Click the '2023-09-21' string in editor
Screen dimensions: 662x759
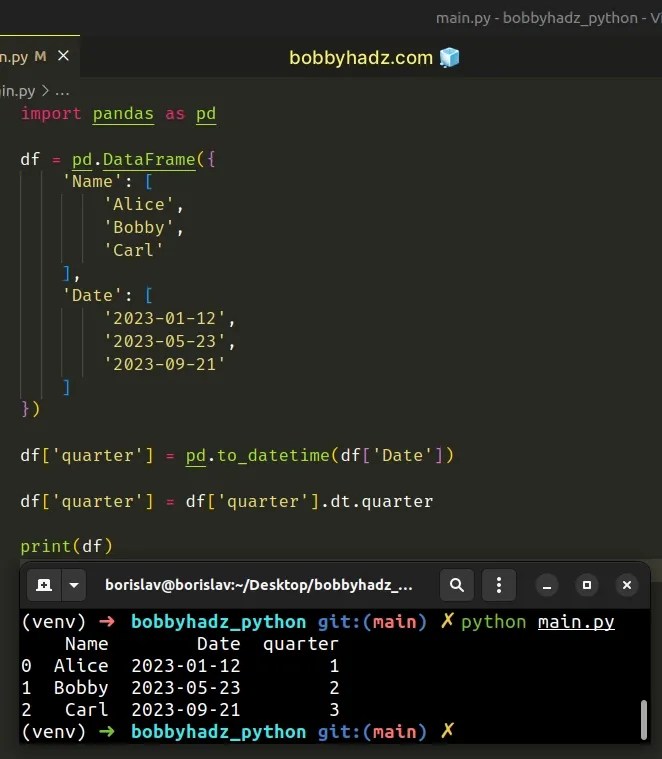[x=165, y=364]
